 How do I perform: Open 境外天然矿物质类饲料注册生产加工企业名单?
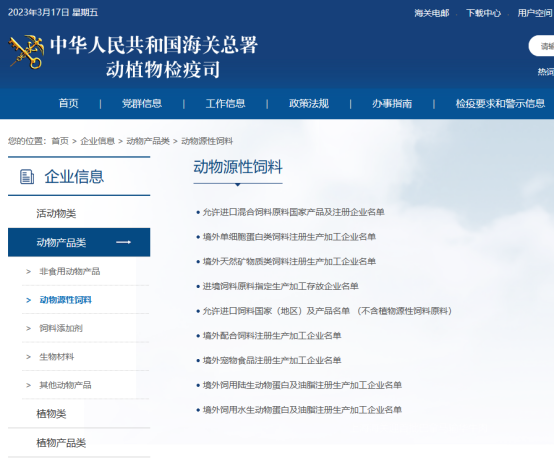point(289,262)
